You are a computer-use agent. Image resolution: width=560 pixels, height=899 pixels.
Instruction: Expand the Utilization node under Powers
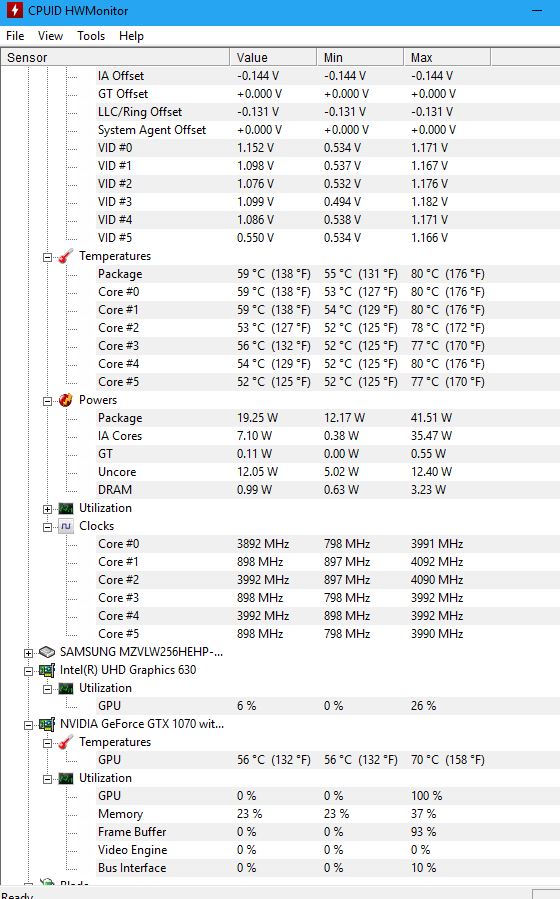(48, 509)
